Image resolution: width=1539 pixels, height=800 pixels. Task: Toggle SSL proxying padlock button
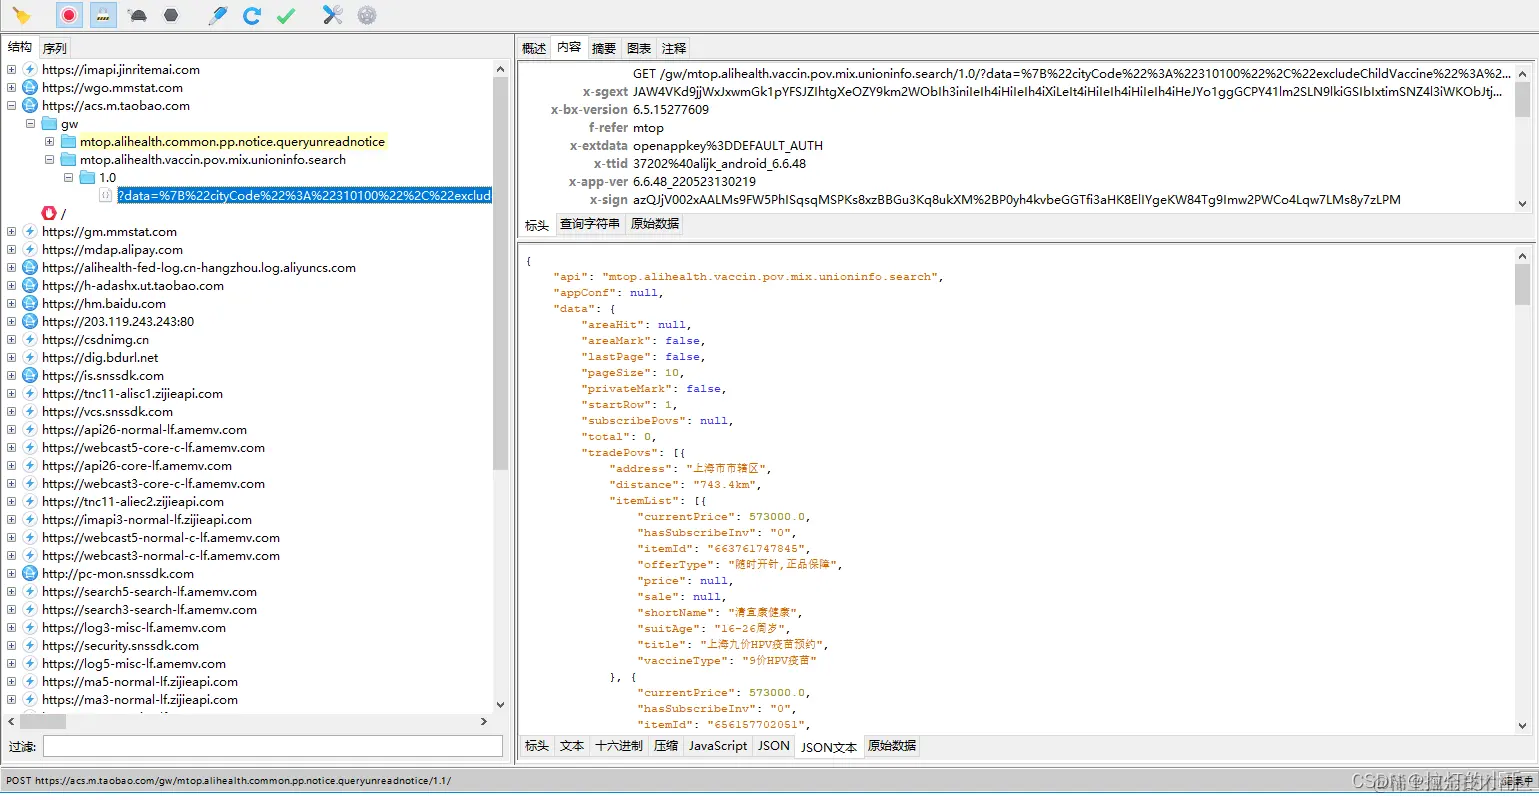tap(102, 15)
